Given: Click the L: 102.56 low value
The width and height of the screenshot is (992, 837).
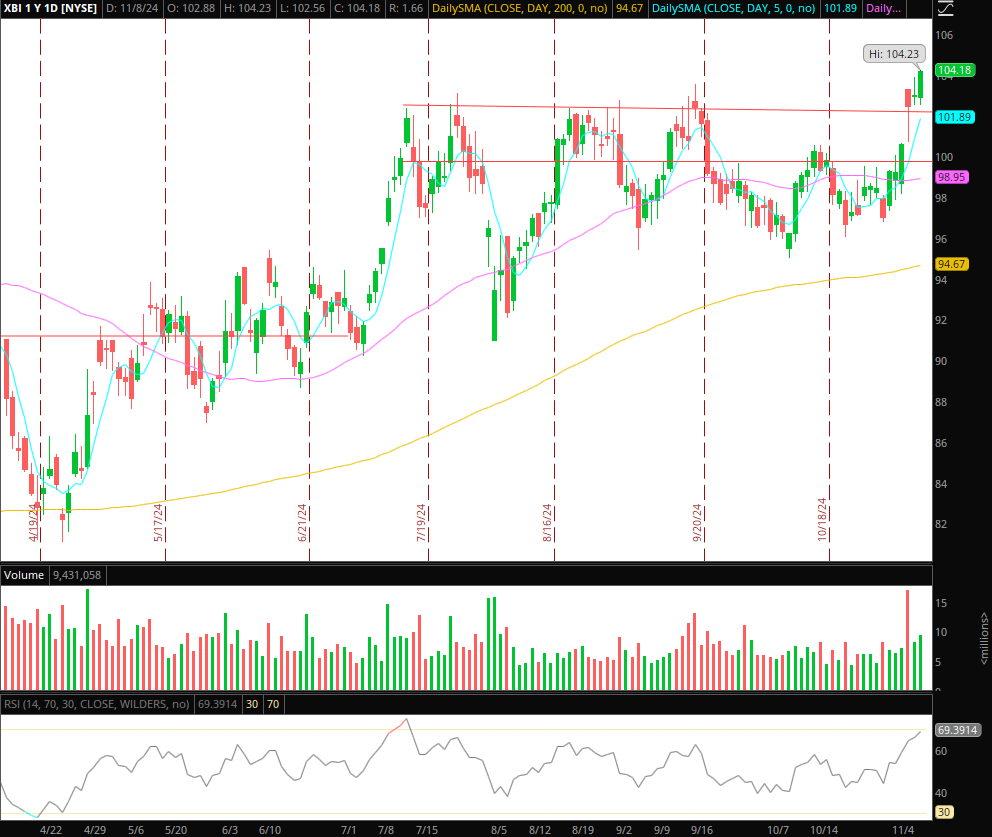Looking at the screenshot, I should tap(302, 8).
